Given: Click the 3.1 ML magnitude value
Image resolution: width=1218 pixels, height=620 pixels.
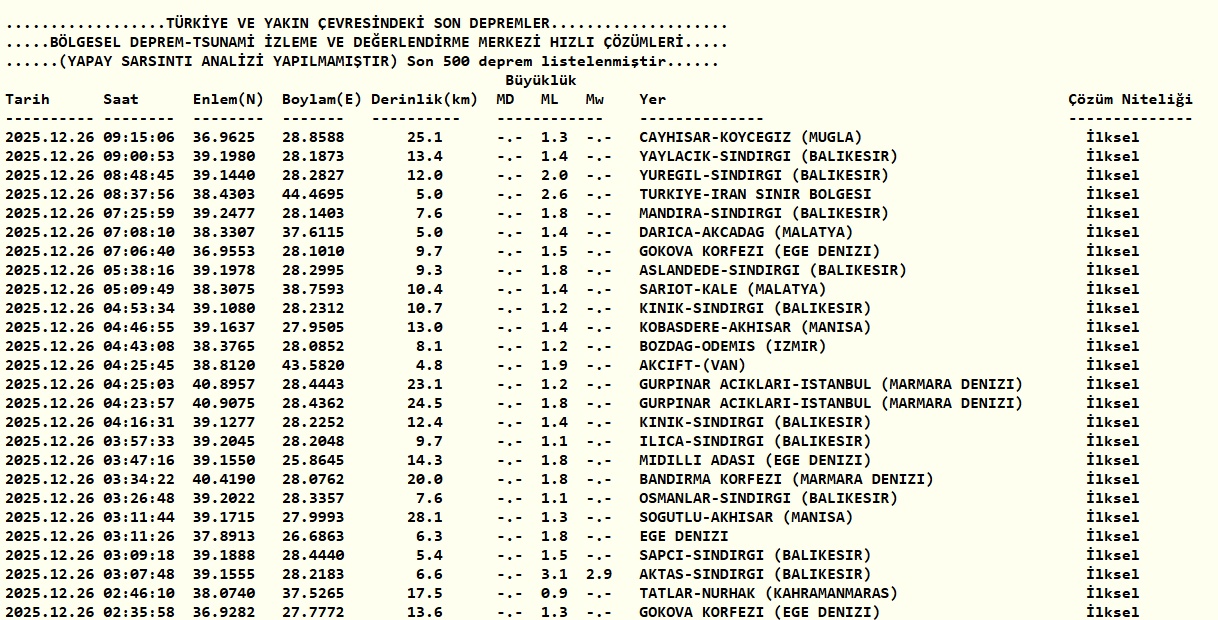Looking at the screenshot, I should click(x=554, y=574).
